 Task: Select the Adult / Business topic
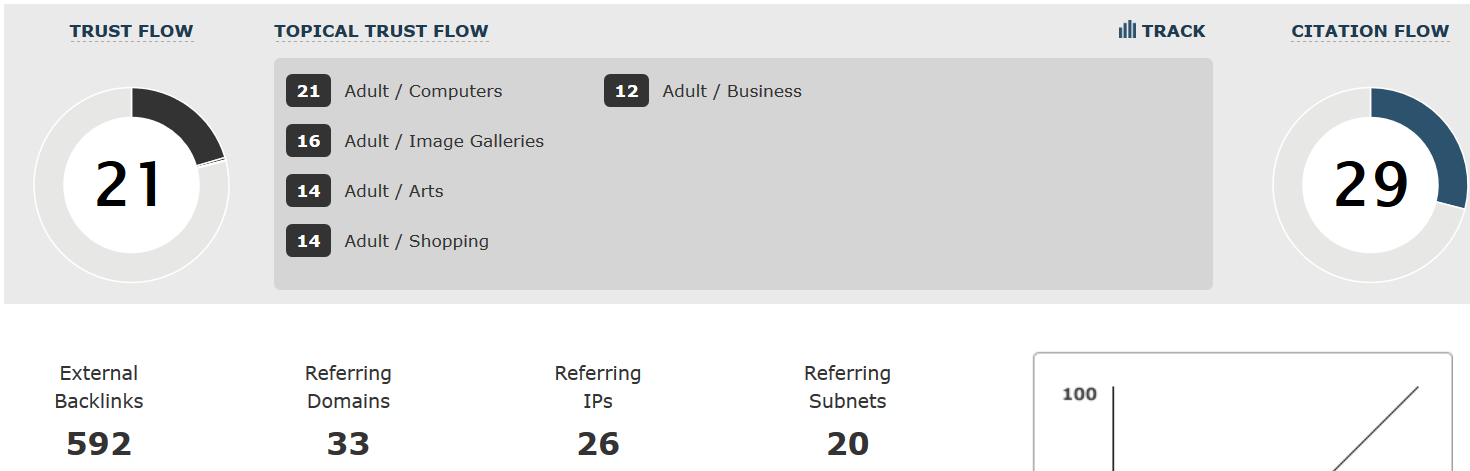732,91
